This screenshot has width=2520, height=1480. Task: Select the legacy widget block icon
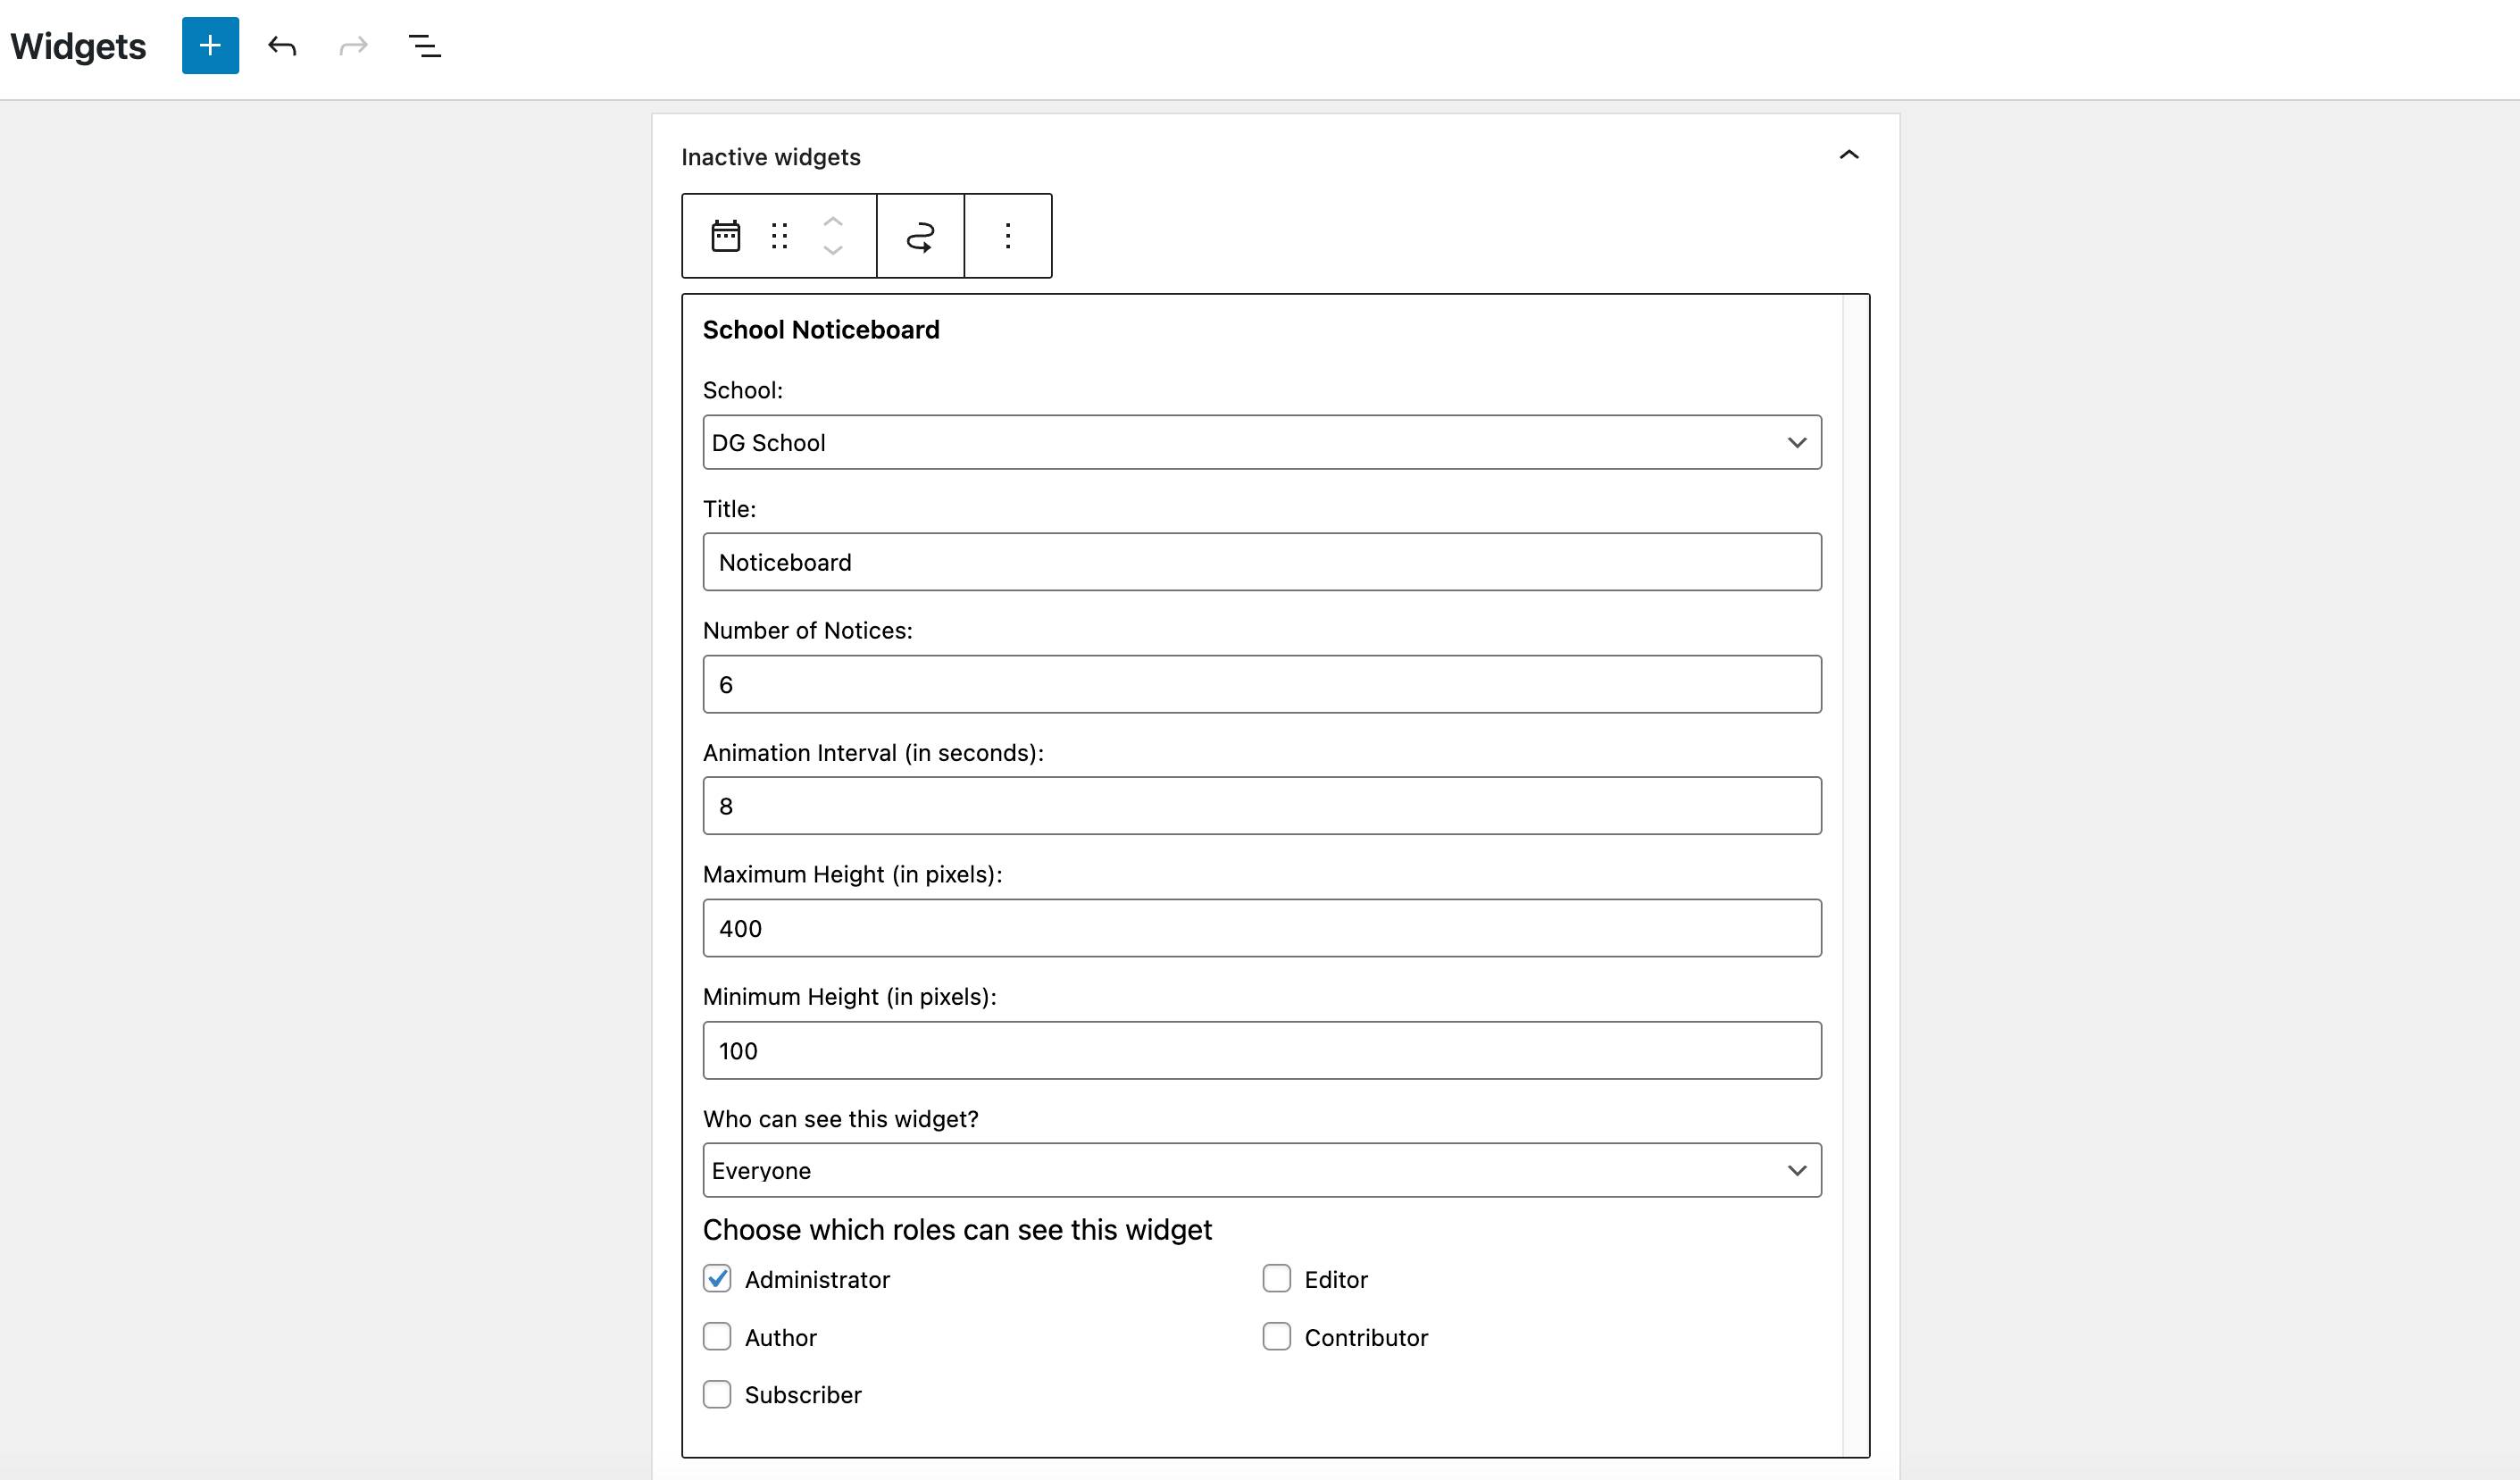tap(726, 235)
